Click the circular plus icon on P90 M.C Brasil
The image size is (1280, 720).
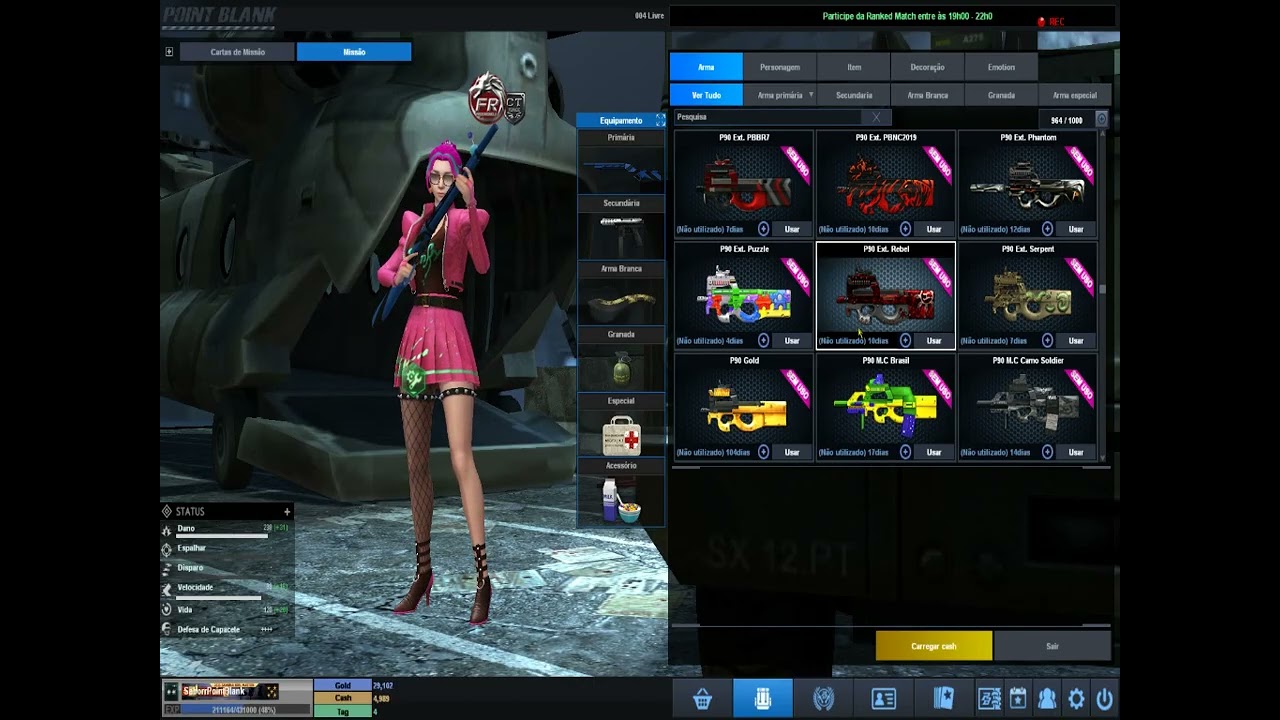[906, 452]
